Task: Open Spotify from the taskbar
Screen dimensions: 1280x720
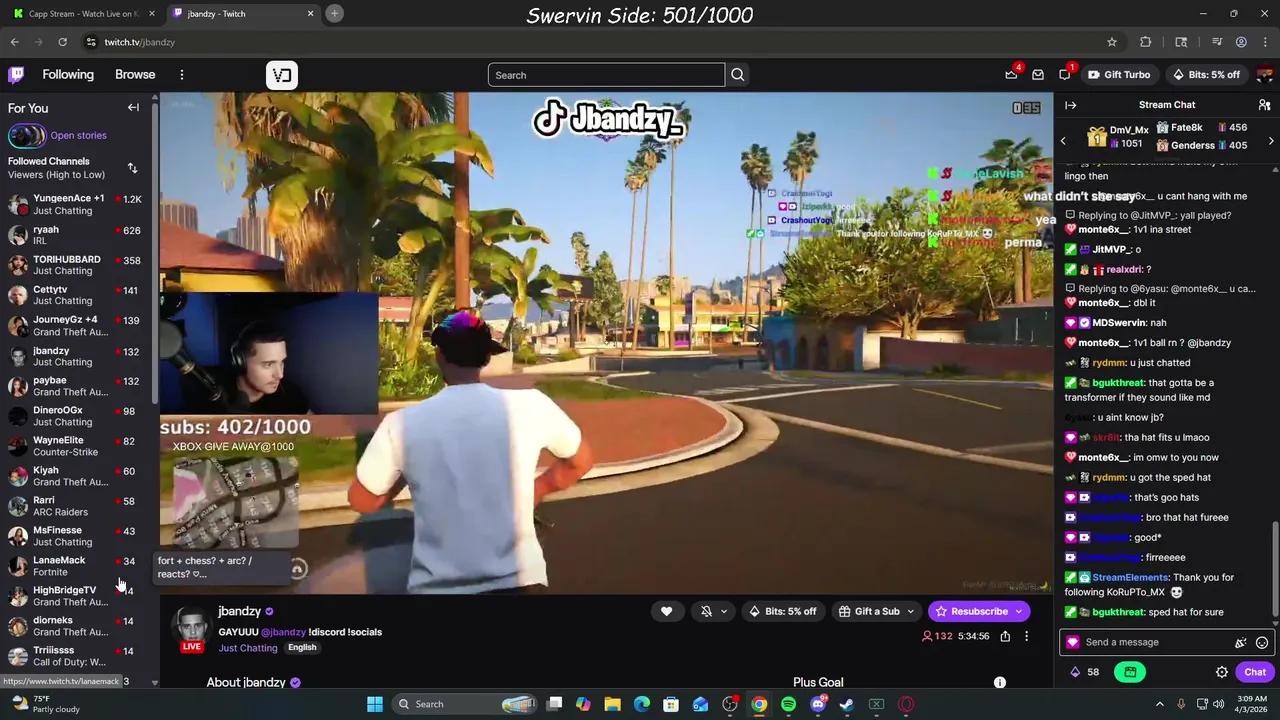Action: (x=788, y=704)
